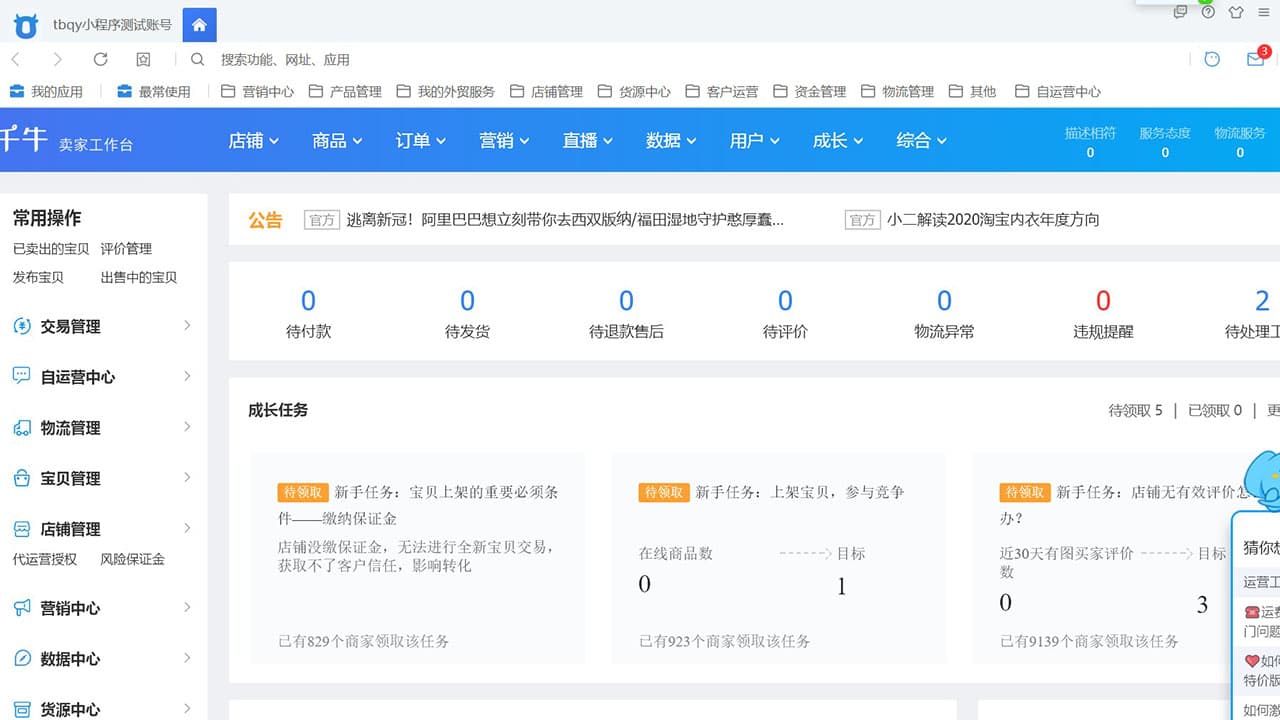Click the help question mark icon
The image size is (1280, 720).
[1205, 12]
